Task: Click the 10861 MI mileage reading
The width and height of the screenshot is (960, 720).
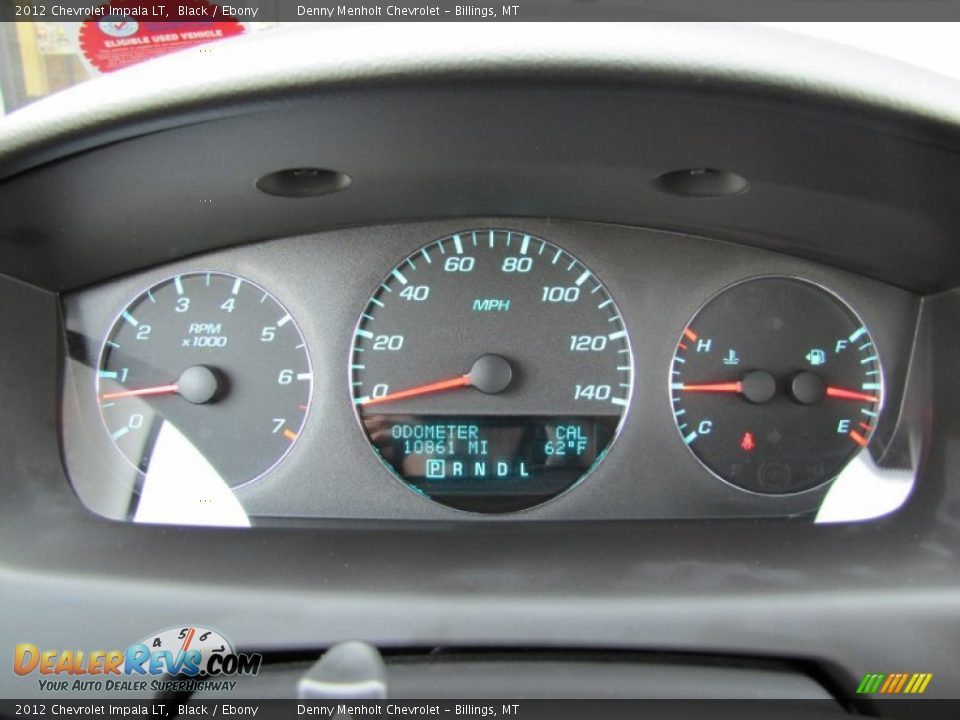Action: [445, 448]
